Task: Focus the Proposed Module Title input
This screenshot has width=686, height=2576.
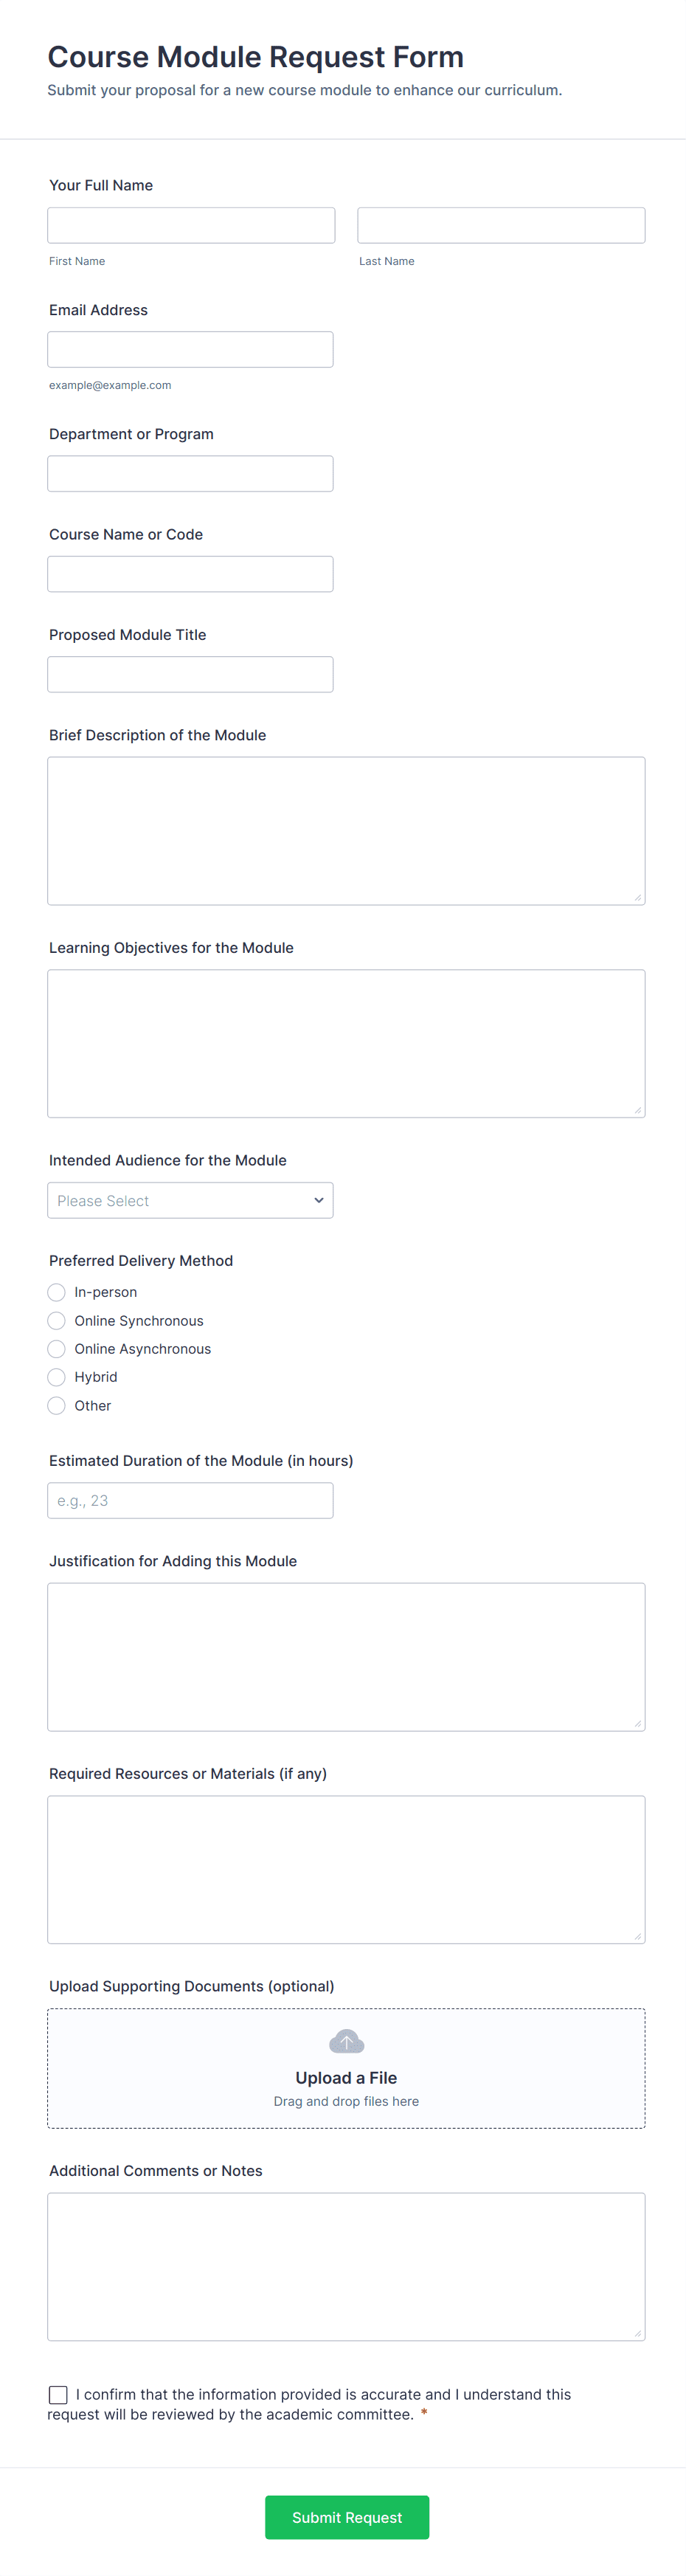Action: point(190,673)
